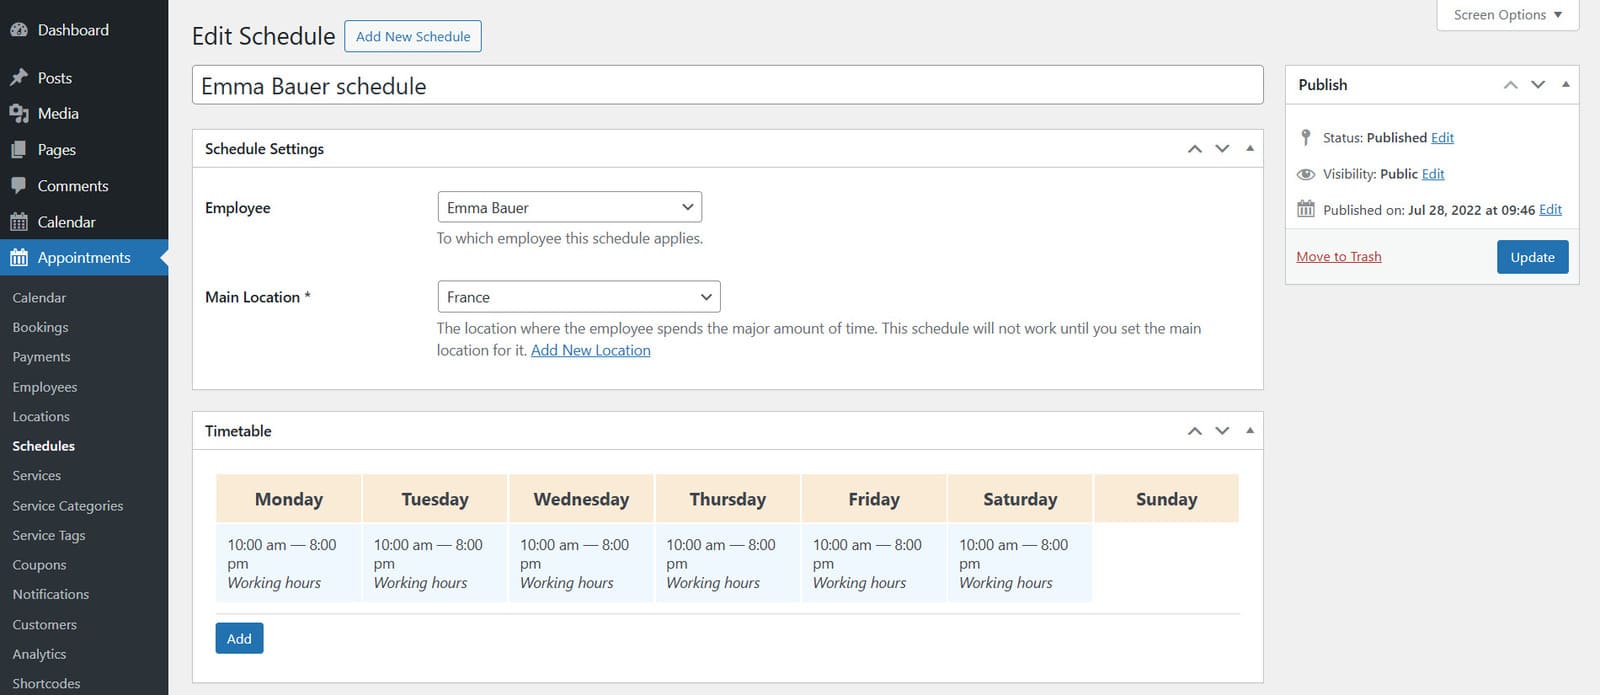Collapse the Schedule Settings panel
The width and height of the screenshot is (1600, 695).
coord(1250,148)
